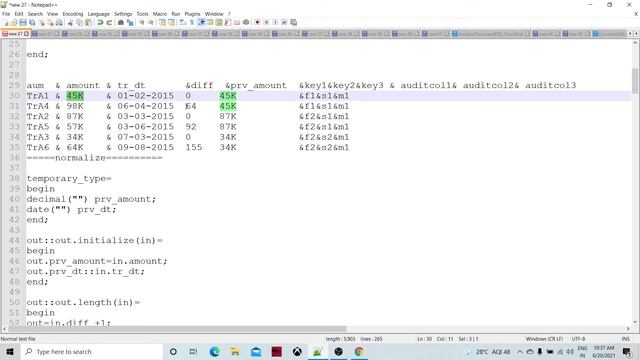
Task: Click the UTF-8 encoding status entry
Action: 578,339
